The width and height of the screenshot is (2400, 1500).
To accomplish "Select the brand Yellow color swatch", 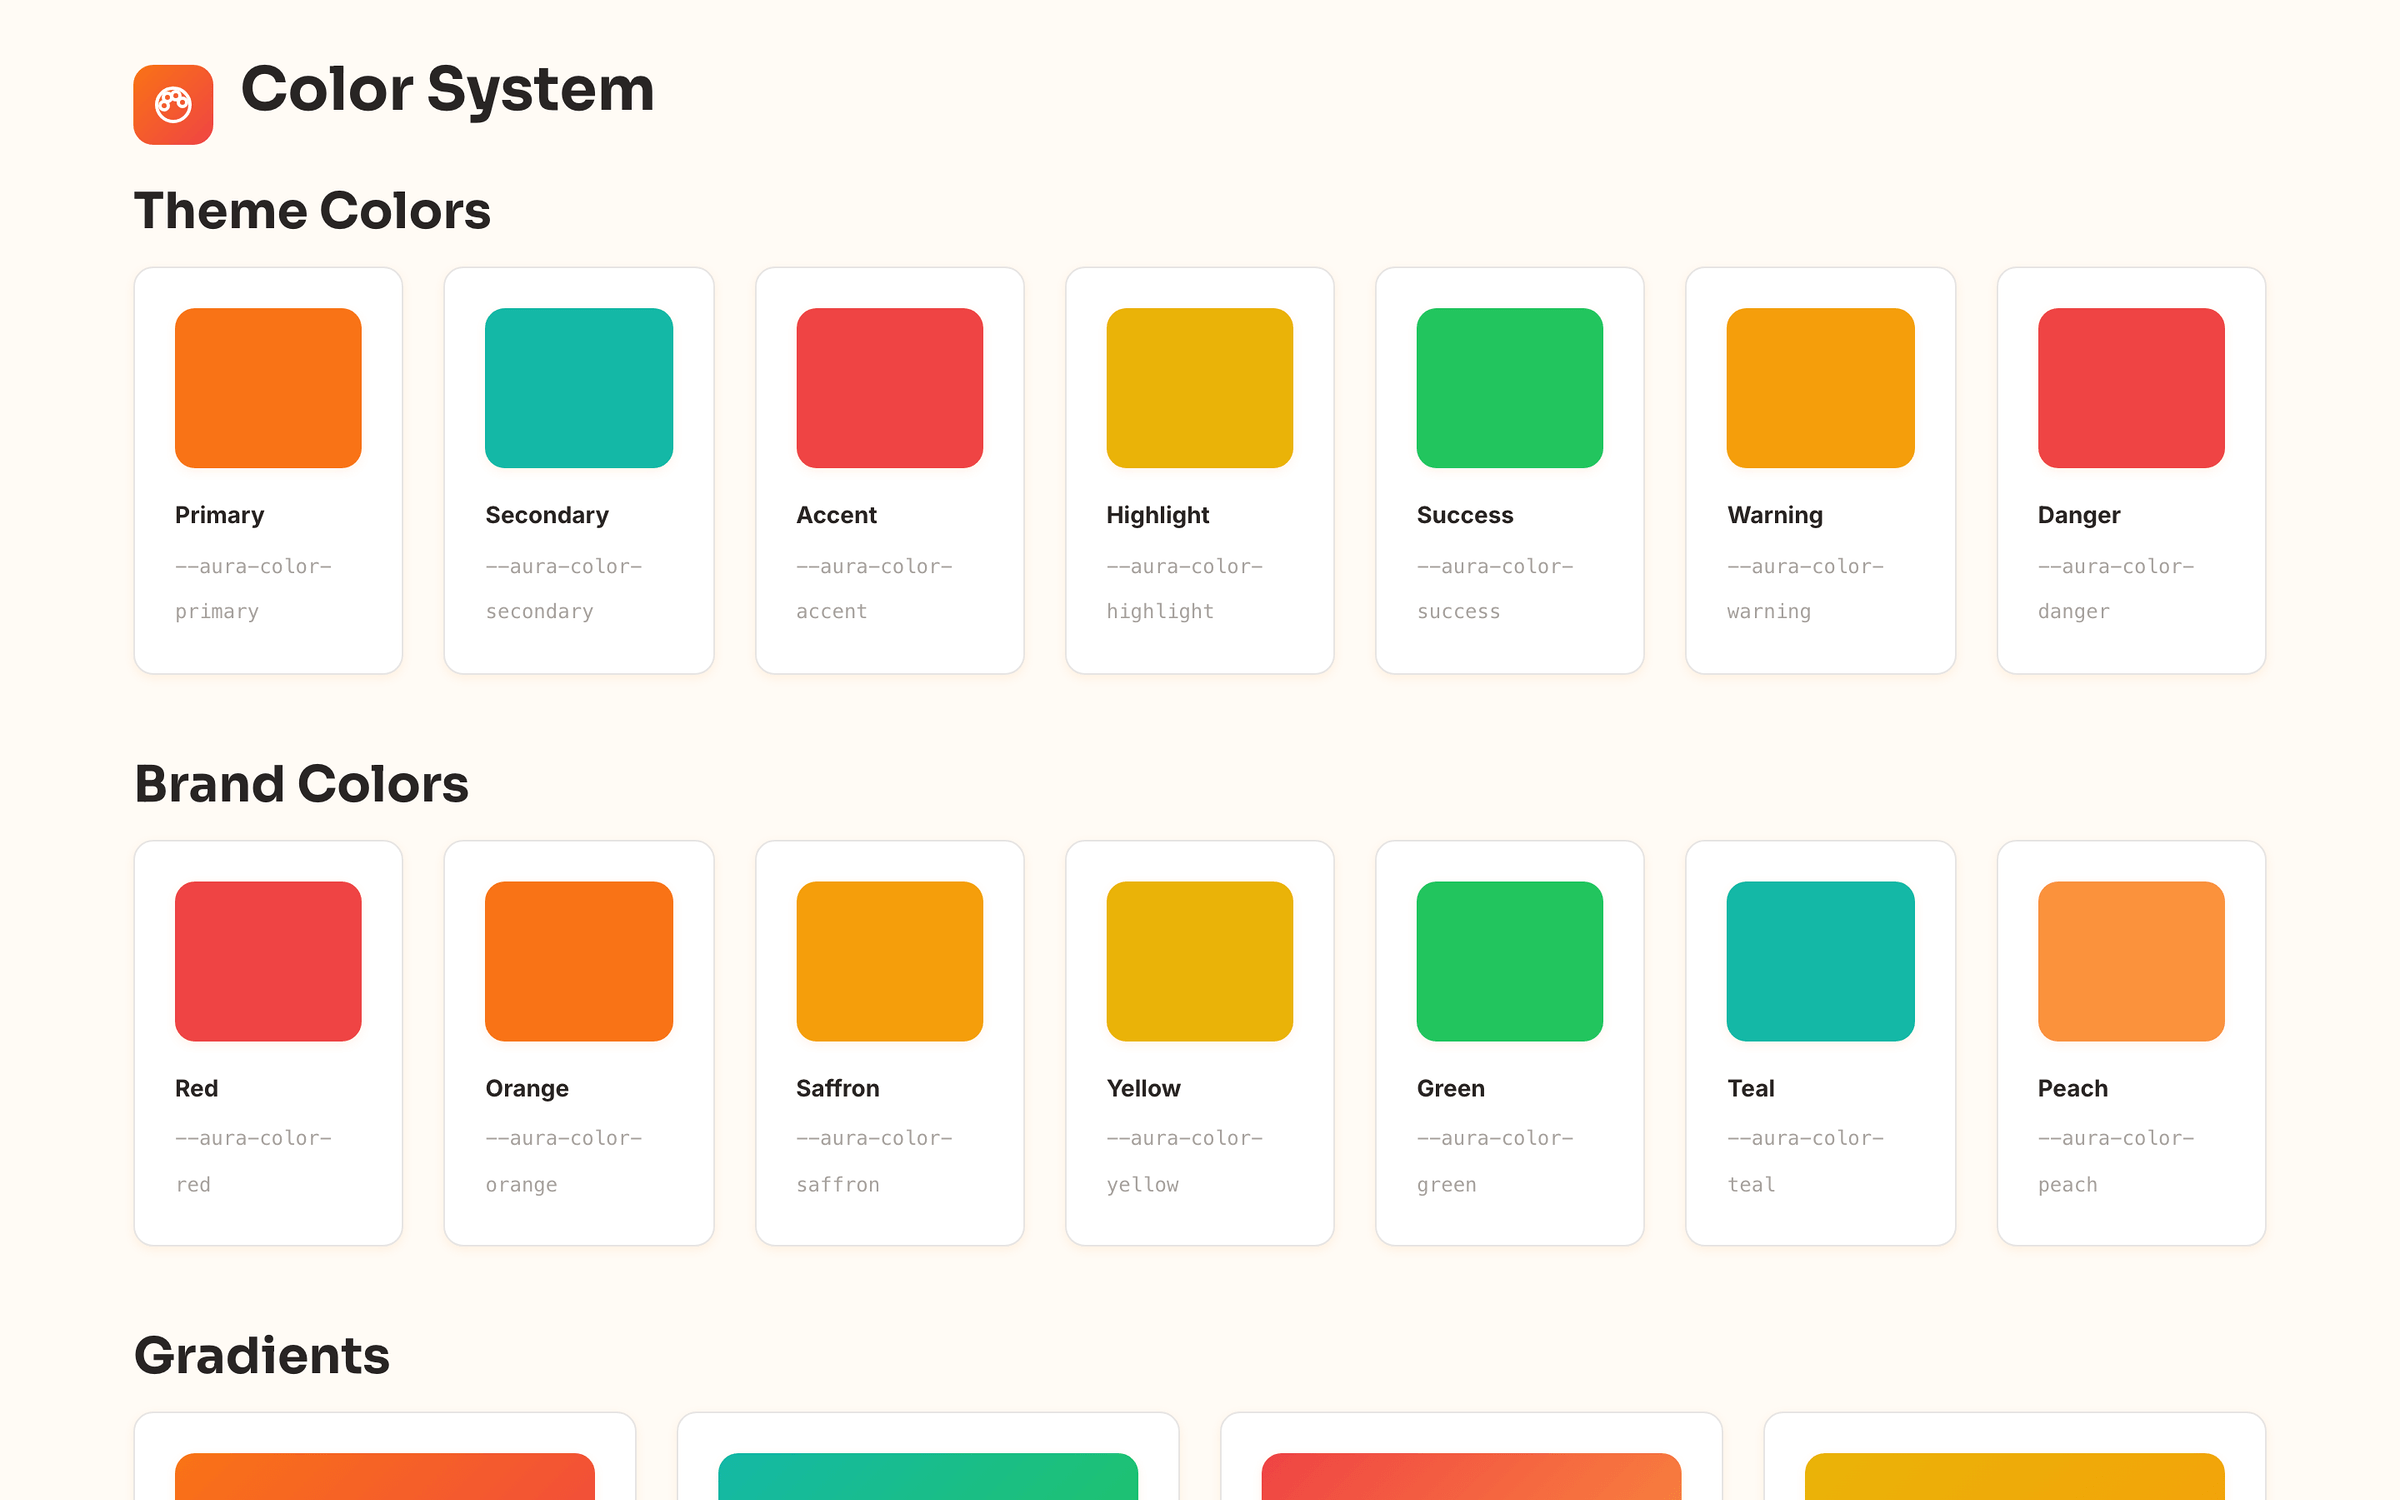I will coord(1200,961).
